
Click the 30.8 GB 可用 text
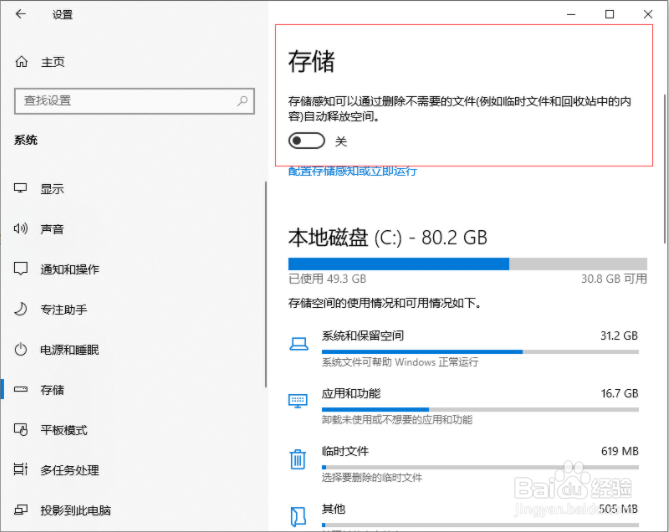614,279
